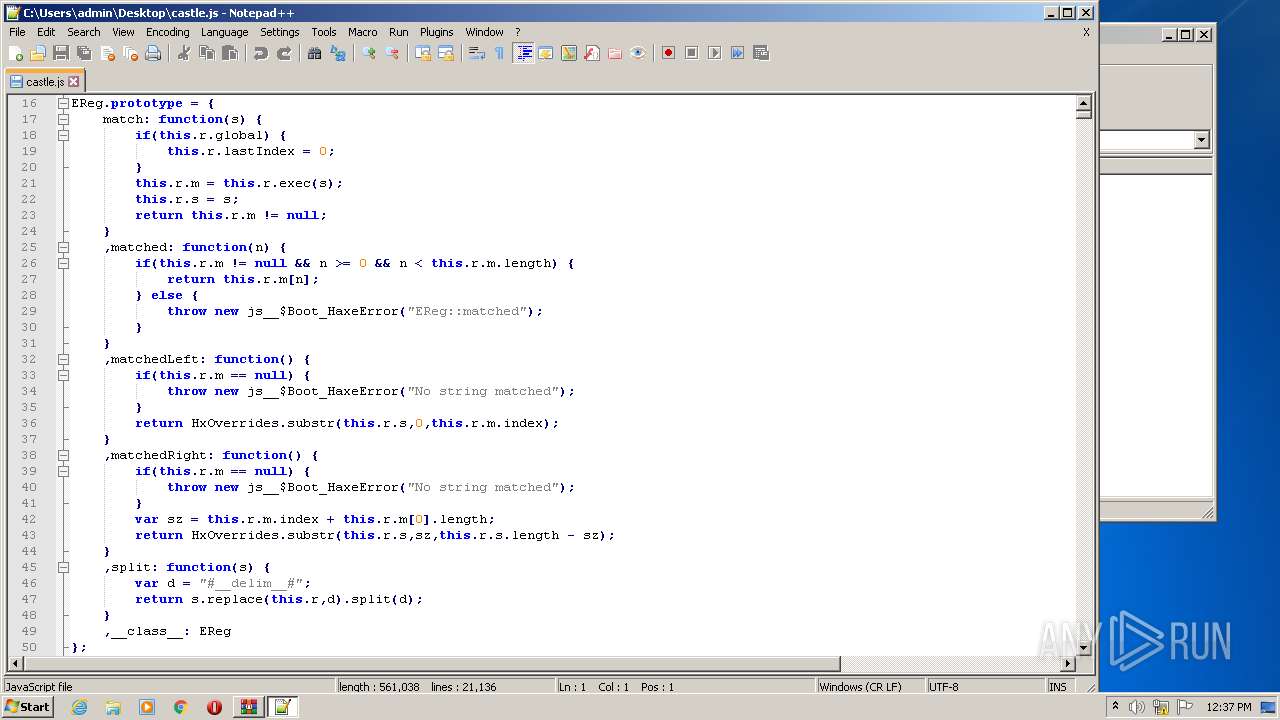Open the Document Map panel icon

[569, 53]
